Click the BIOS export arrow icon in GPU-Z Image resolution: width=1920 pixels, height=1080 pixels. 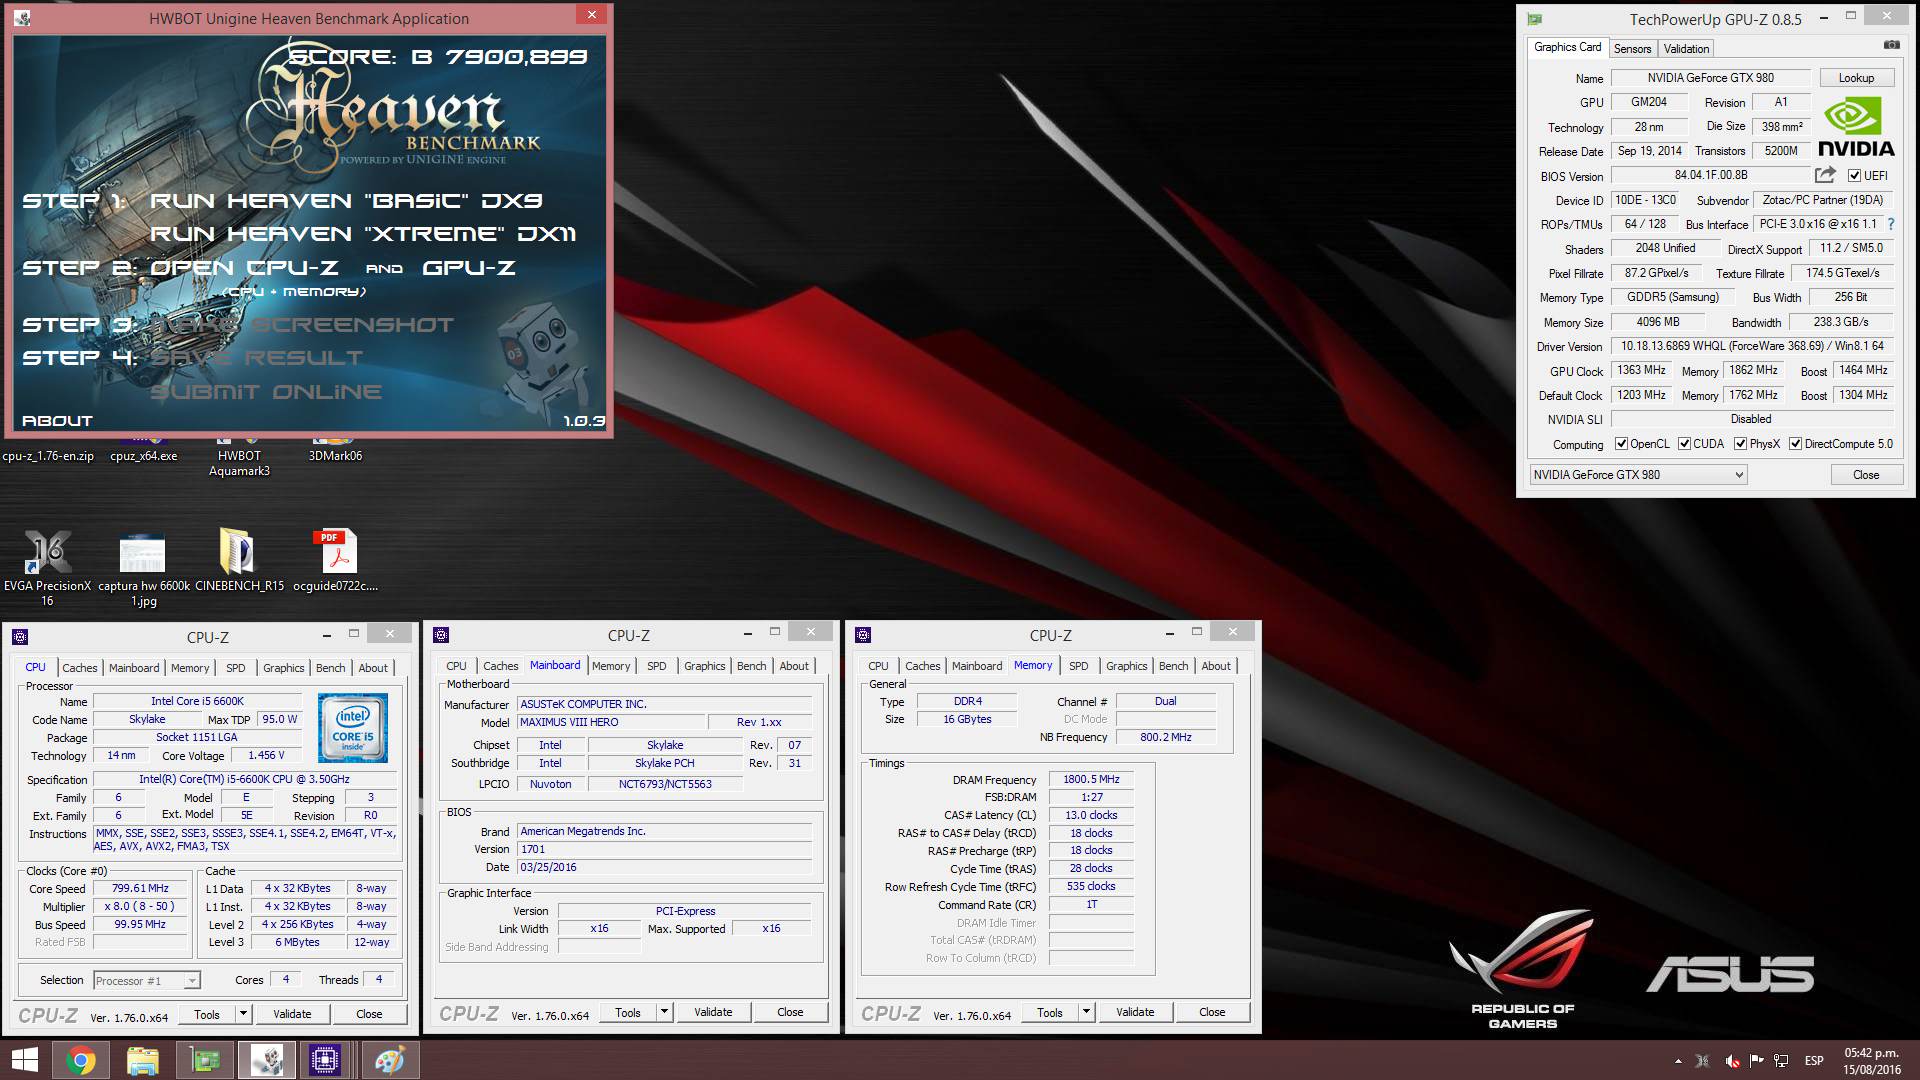click(x=1825, y=175)
